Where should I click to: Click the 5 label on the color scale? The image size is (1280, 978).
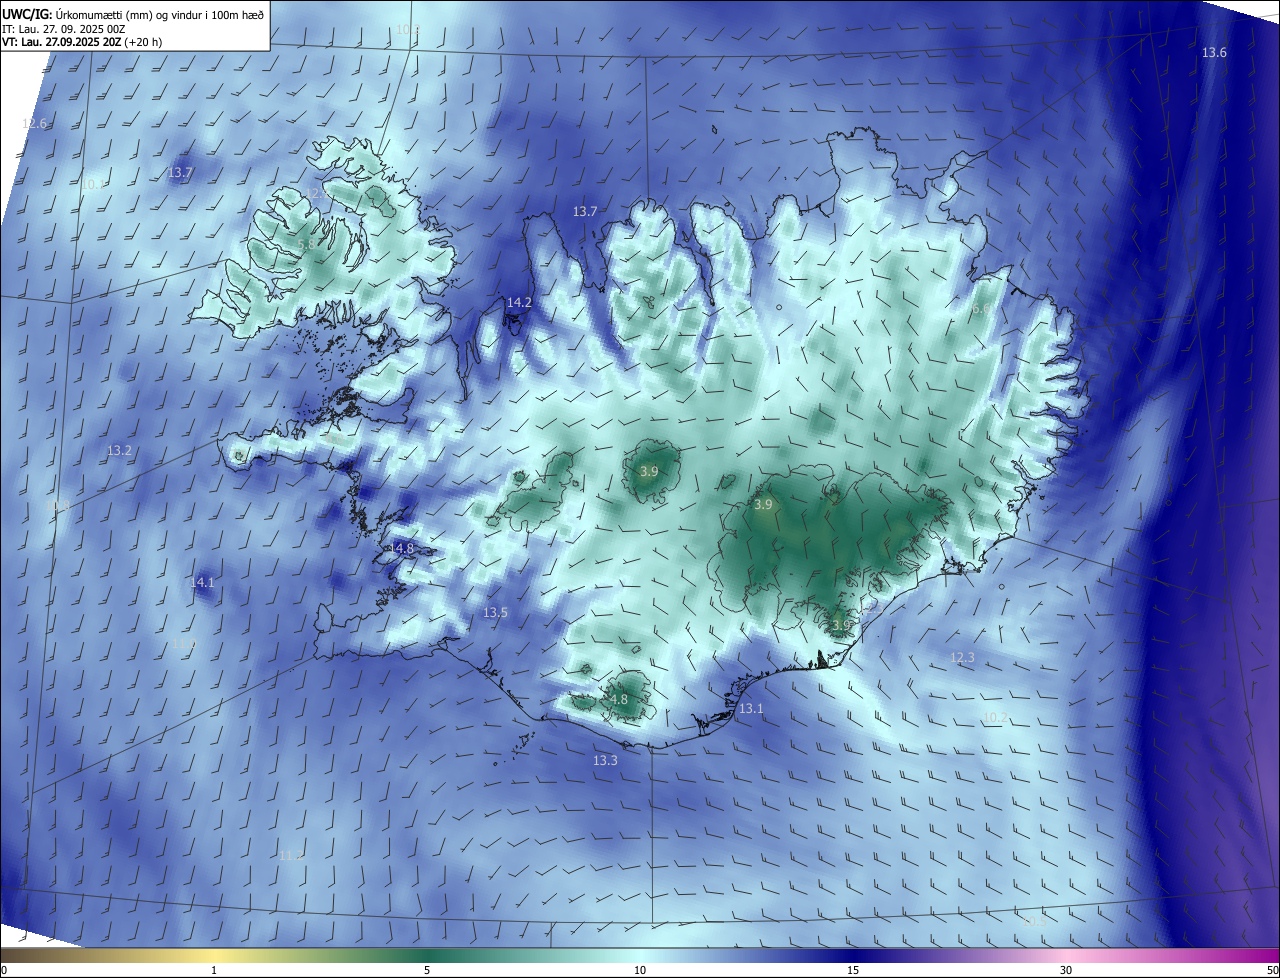click(x=427, y=971)
